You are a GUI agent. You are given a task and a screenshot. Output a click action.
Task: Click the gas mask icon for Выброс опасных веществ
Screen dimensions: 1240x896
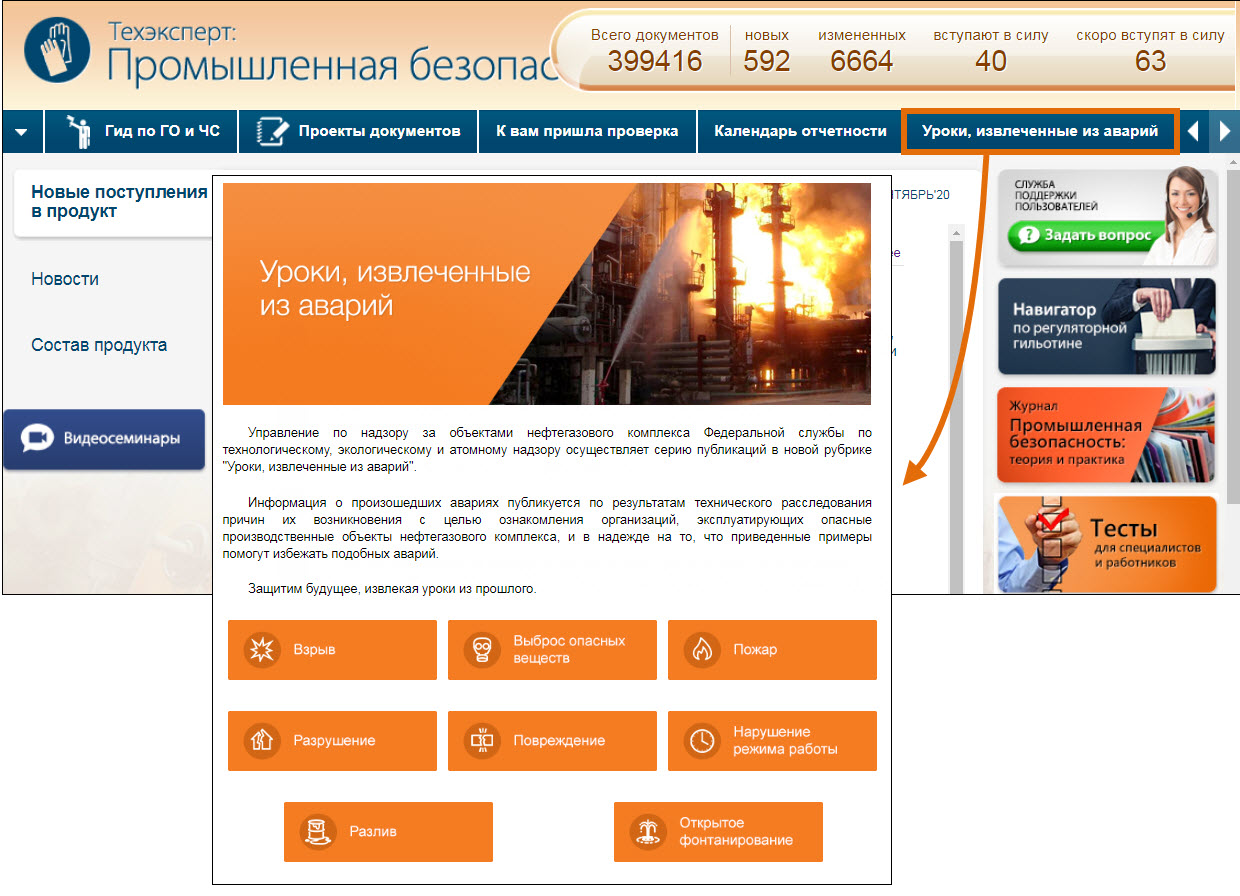point(482,650)
